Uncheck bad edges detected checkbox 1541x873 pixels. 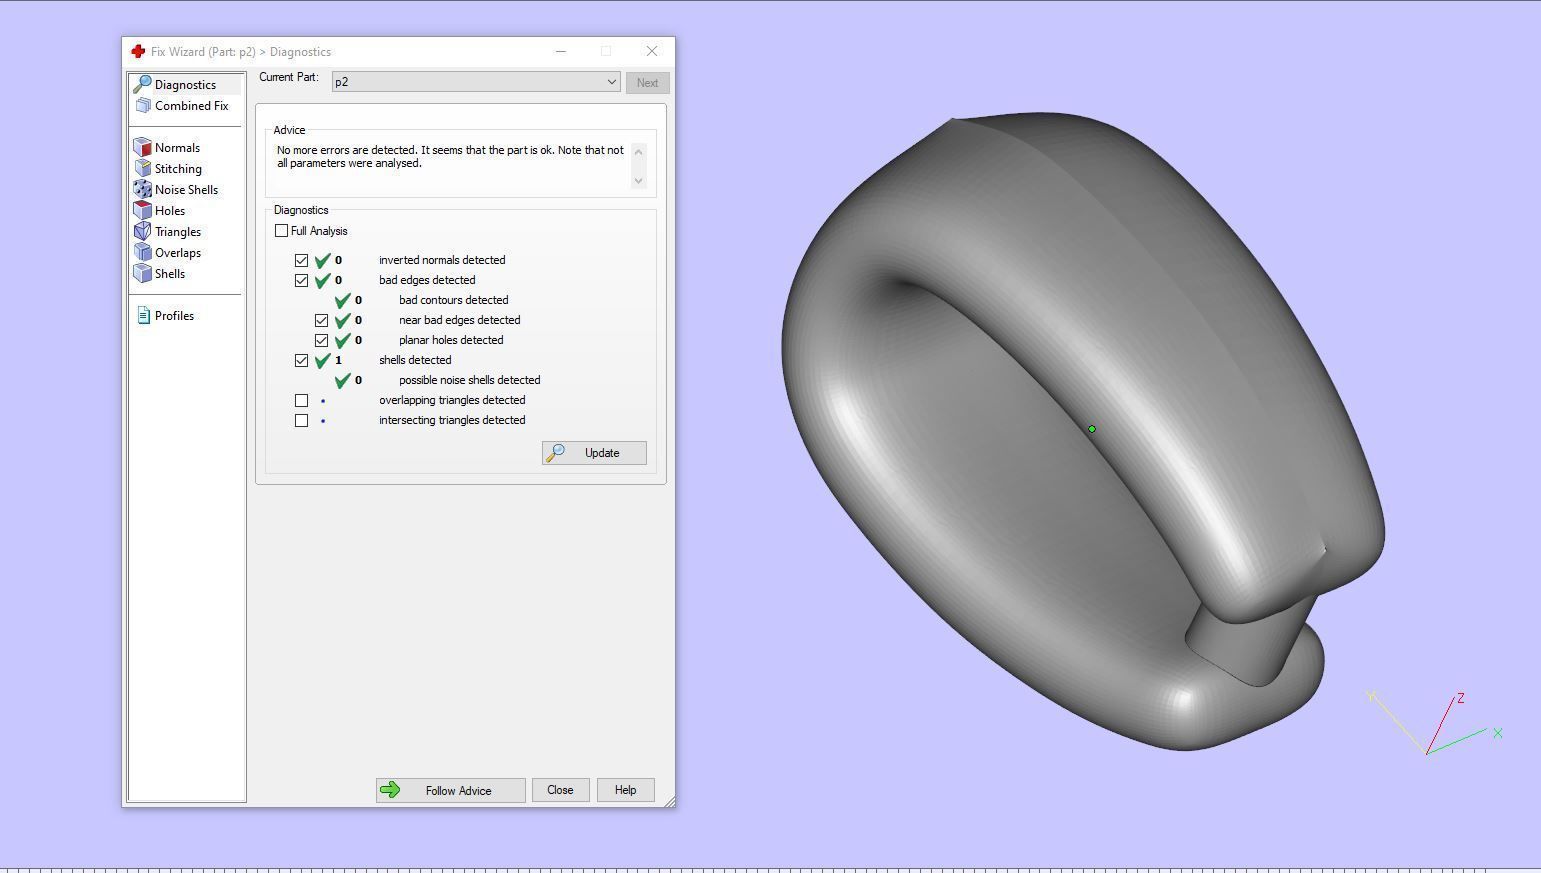click(x=301, y=280)
